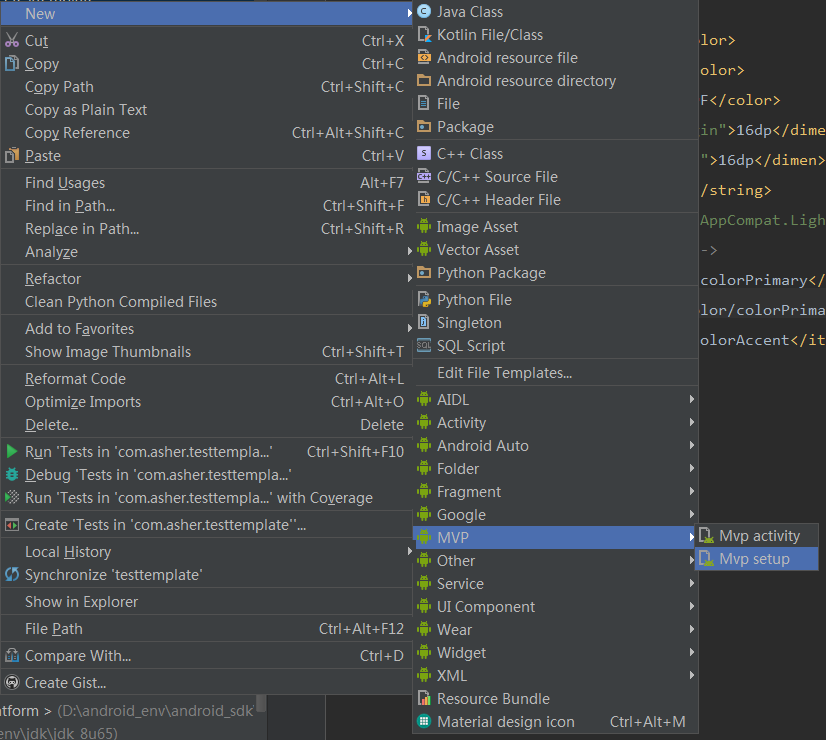Click the Python File icon
The height and width of the screenshot is (740, 826).
(x=424, y=300)
